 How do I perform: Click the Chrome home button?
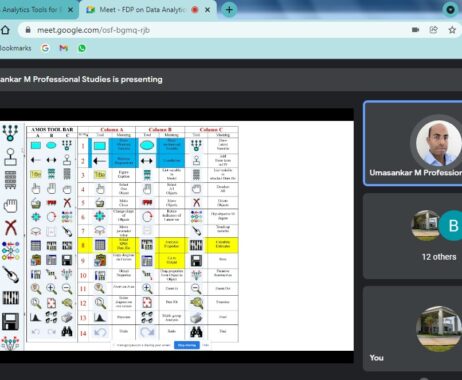pos(5,30)
